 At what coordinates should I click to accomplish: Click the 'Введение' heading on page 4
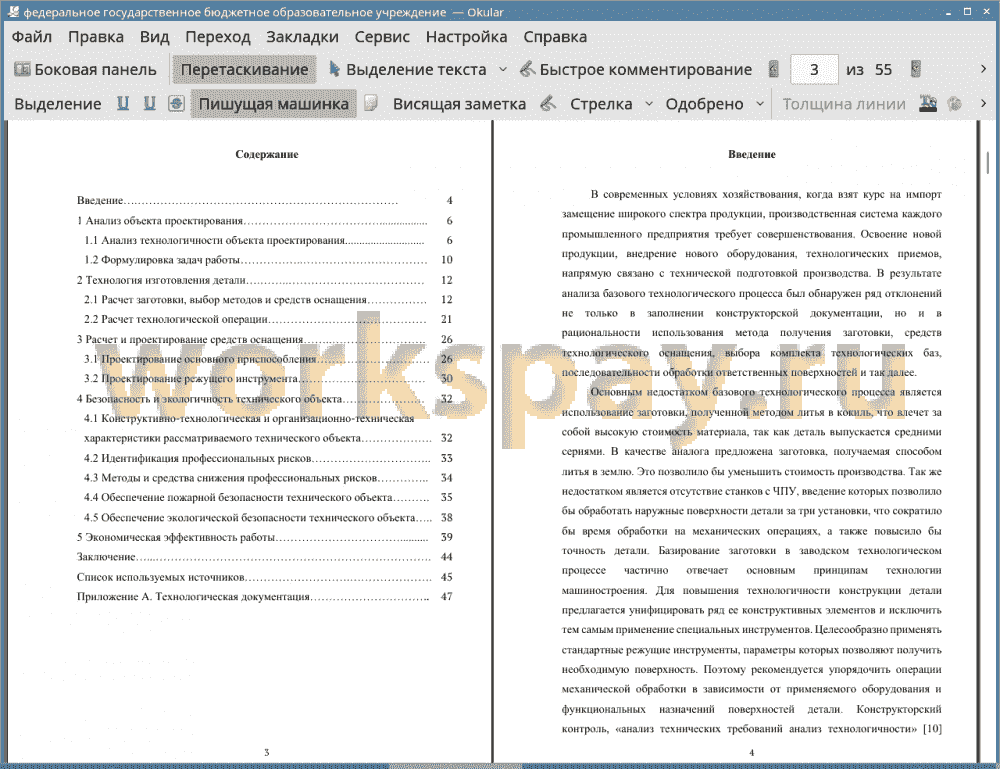point(752,154)
